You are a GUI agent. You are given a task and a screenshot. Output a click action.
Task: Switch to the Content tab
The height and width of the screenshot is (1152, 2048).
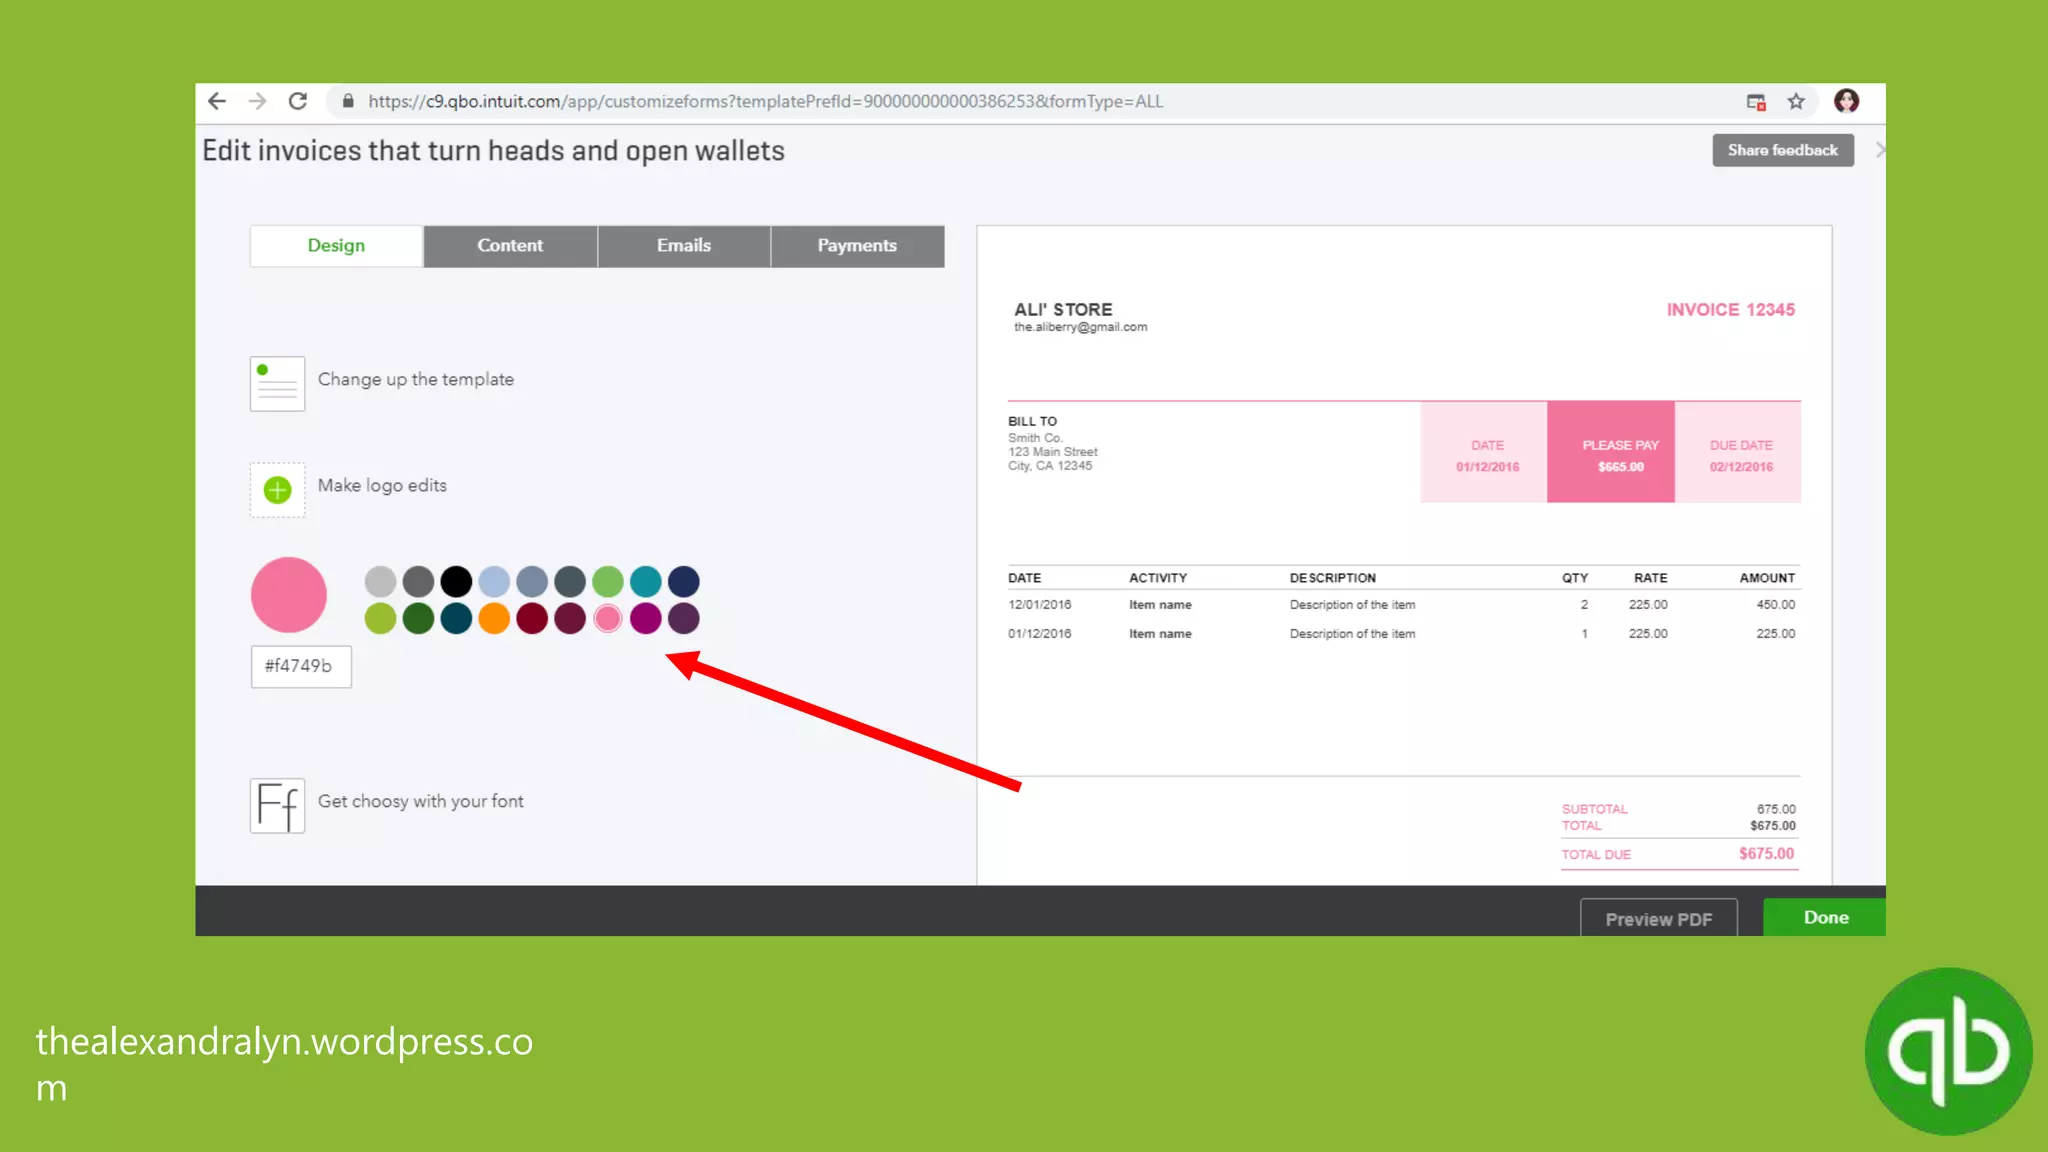pyautogui.click(x=510, y=246)
